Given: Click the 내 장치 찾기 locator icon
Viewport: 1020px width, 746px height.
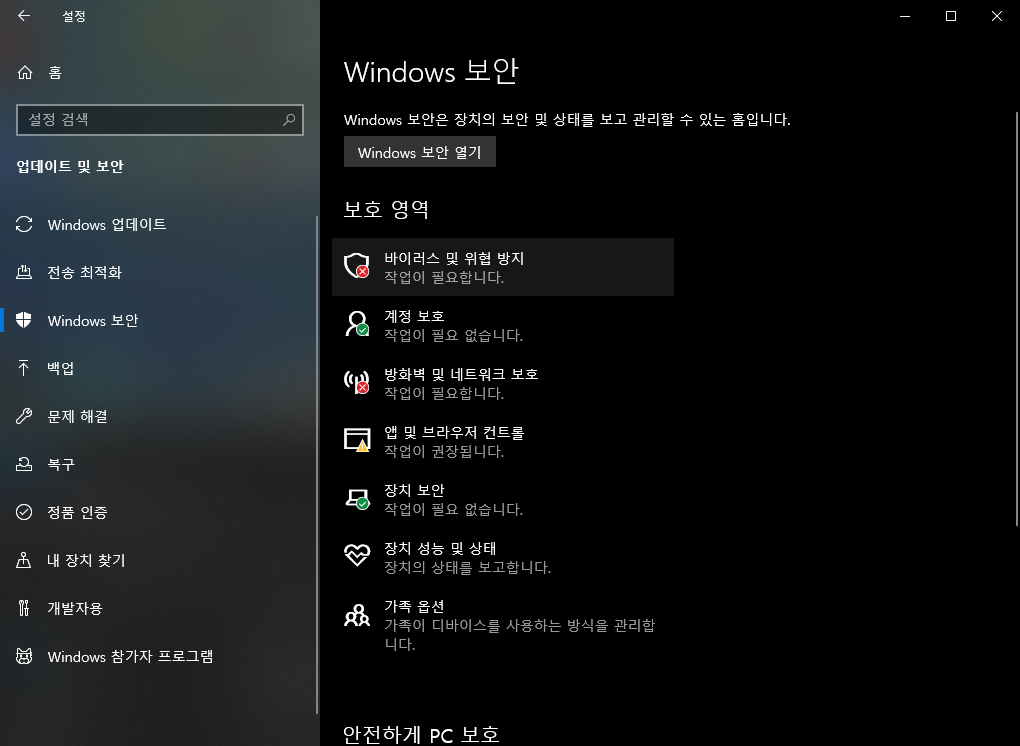Looking at the screenshot, I should point(24,560).
